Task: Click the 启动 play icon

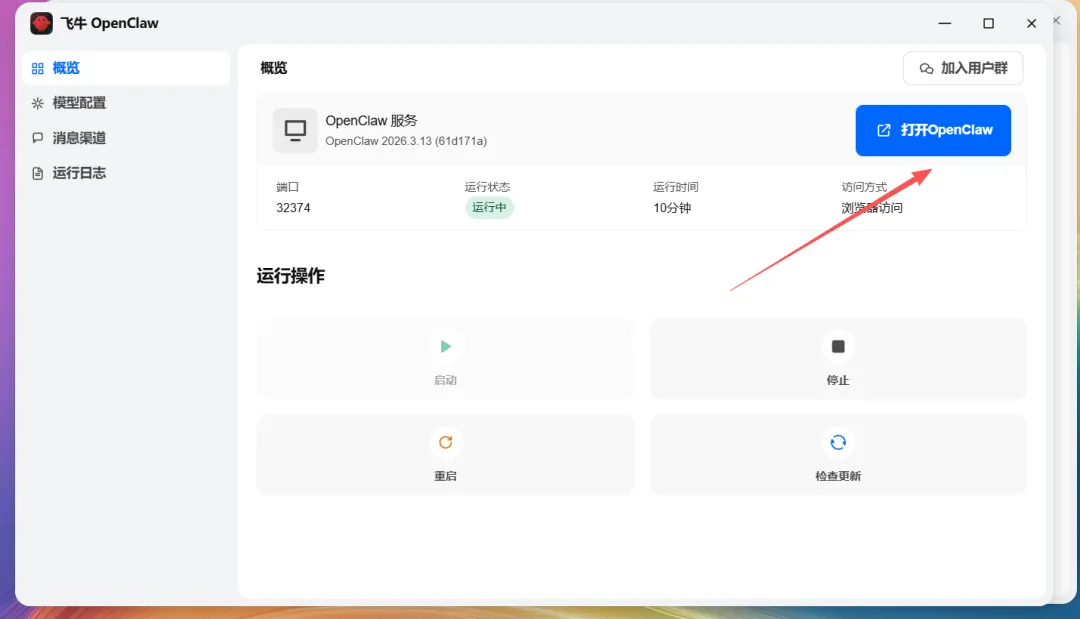Action: [x=446, y=346]
